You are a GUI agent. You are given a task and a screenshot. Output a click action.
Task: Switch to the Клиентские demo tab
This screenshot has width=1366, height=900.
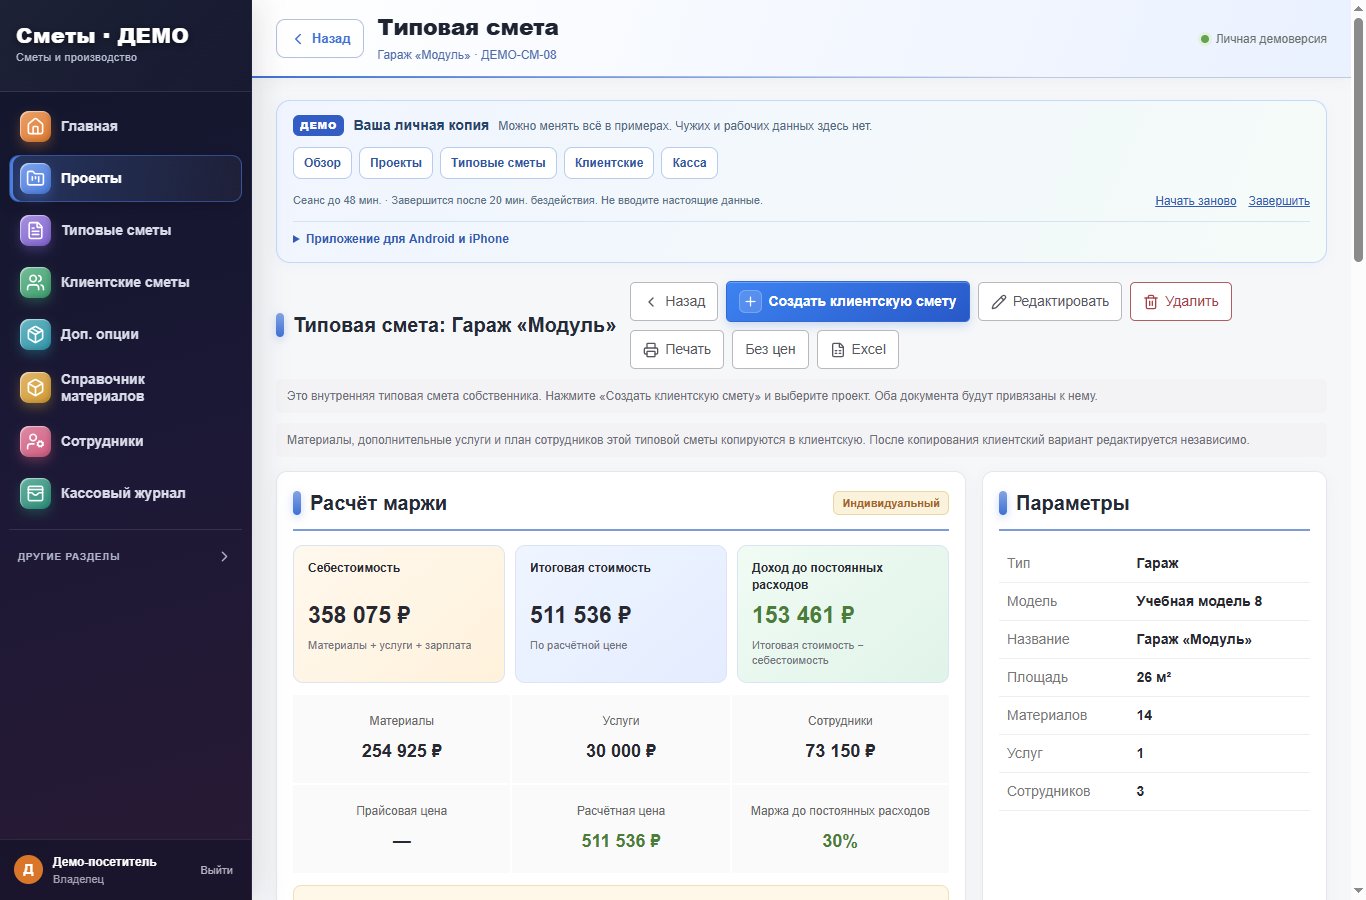click(x=609, y=163)
